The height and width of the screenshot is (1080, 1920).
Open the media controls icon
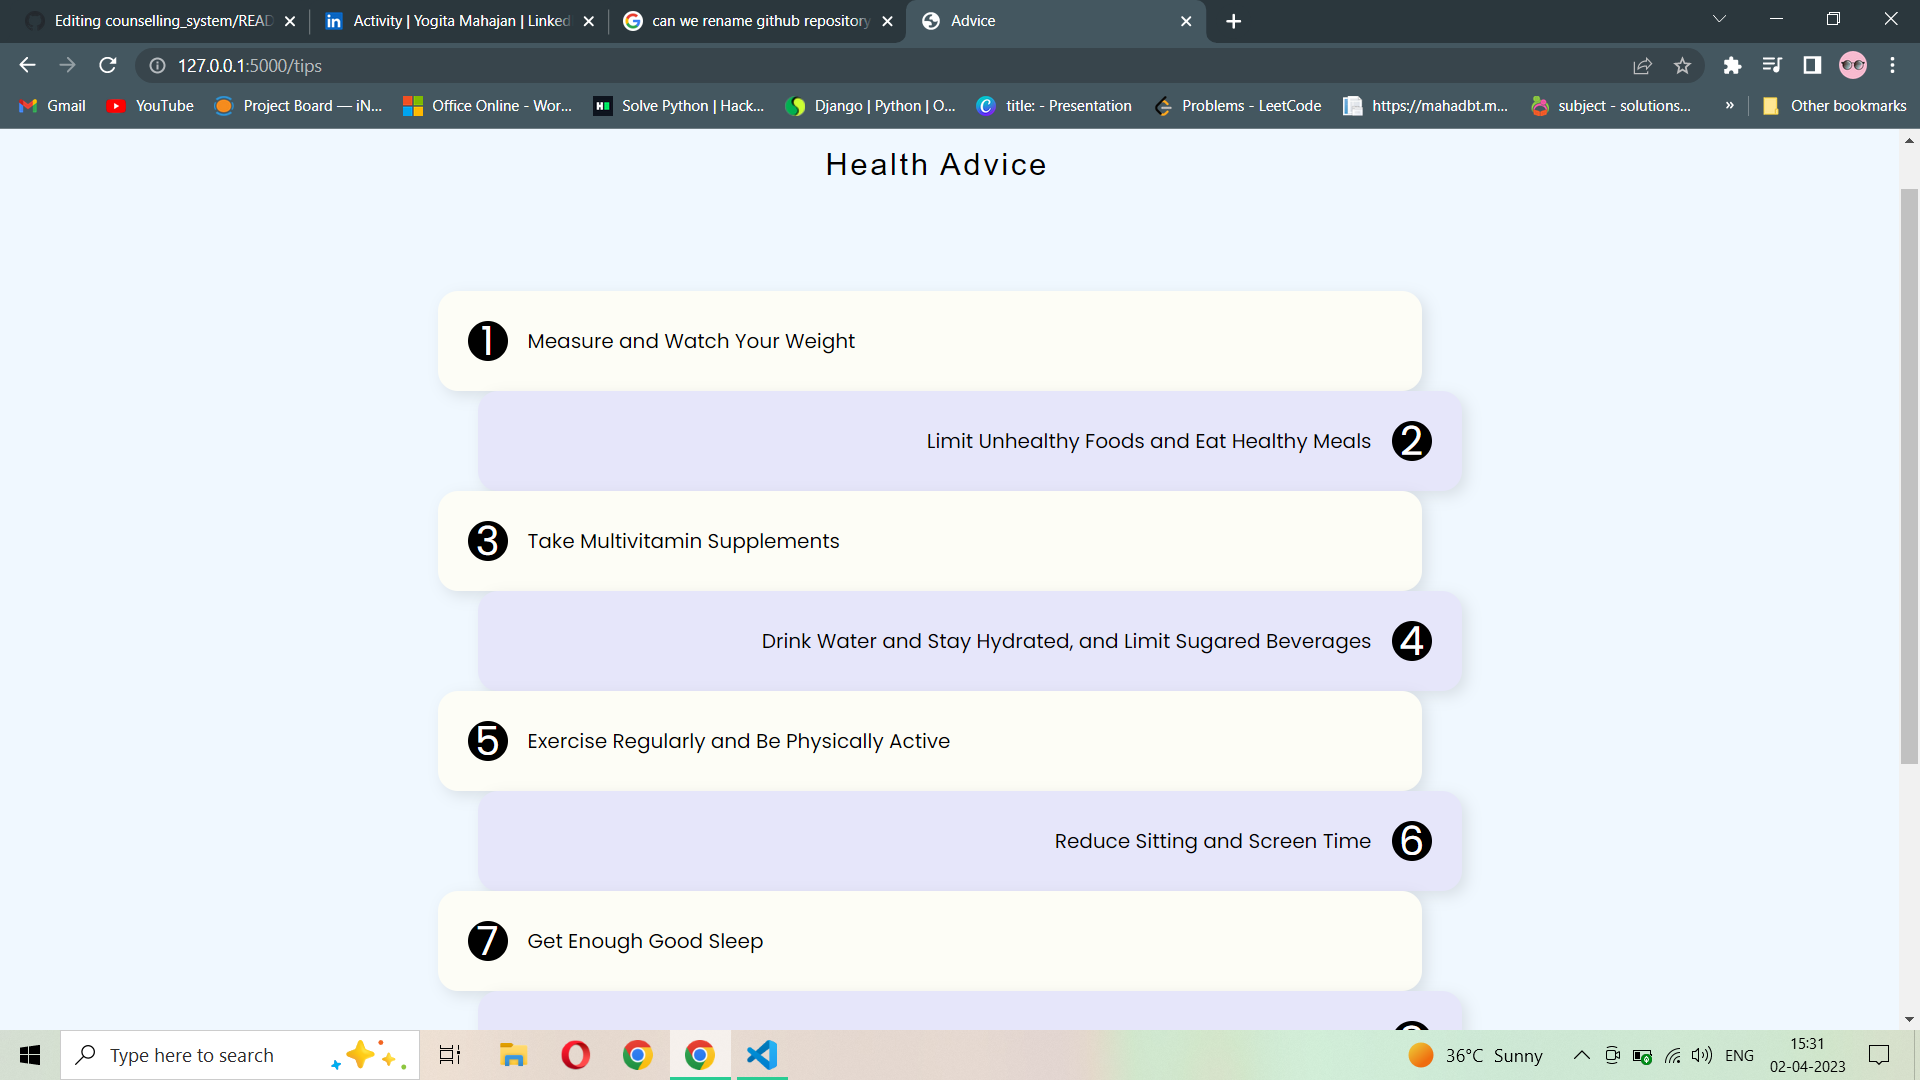pyautogui.click(x=1772, y=66)
